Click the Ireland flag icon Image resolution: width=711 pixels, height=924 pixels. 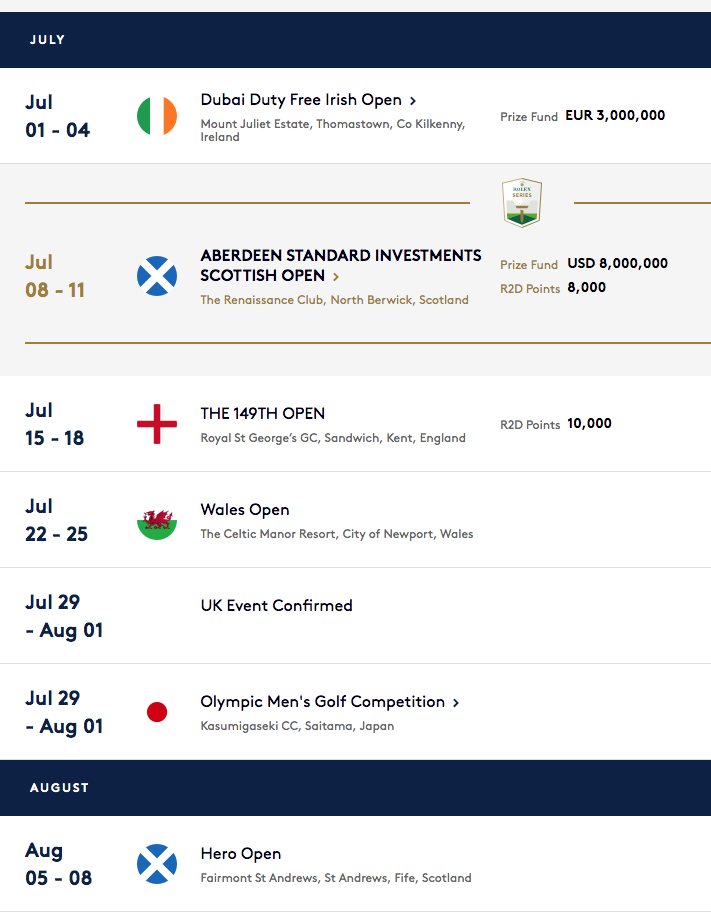point(157,116)
